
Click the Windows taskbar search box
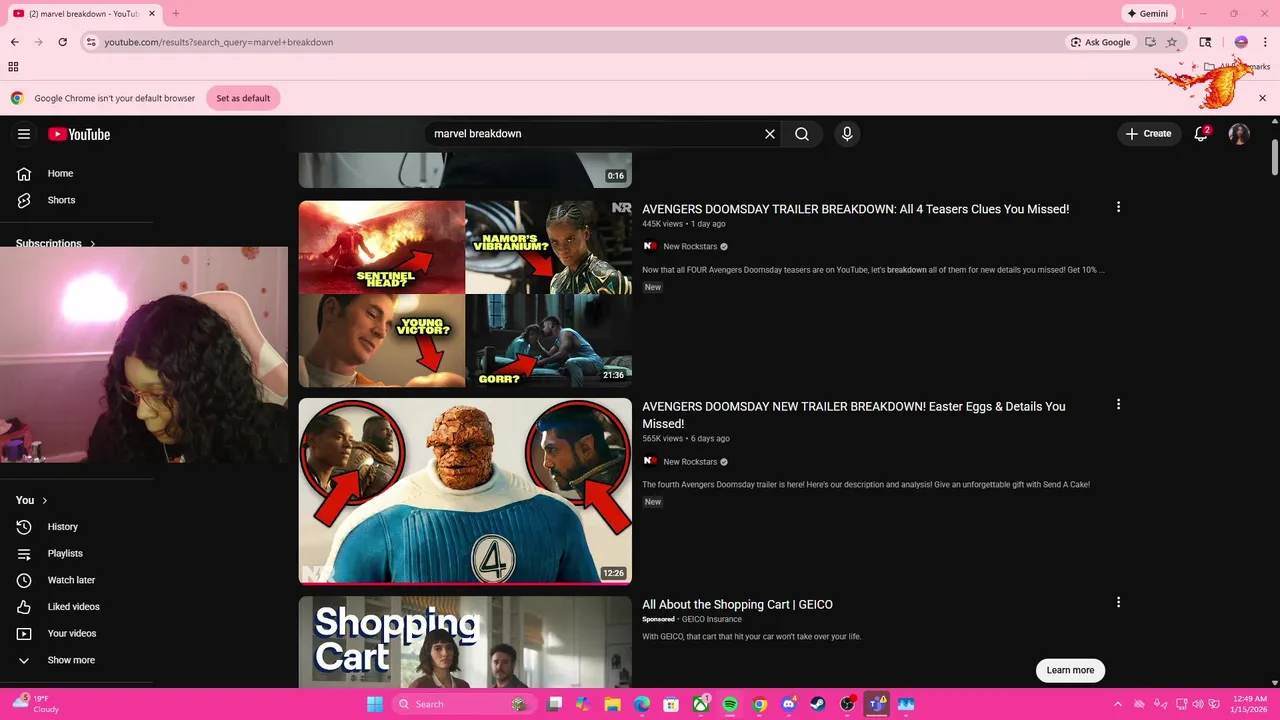pos(462,704)
